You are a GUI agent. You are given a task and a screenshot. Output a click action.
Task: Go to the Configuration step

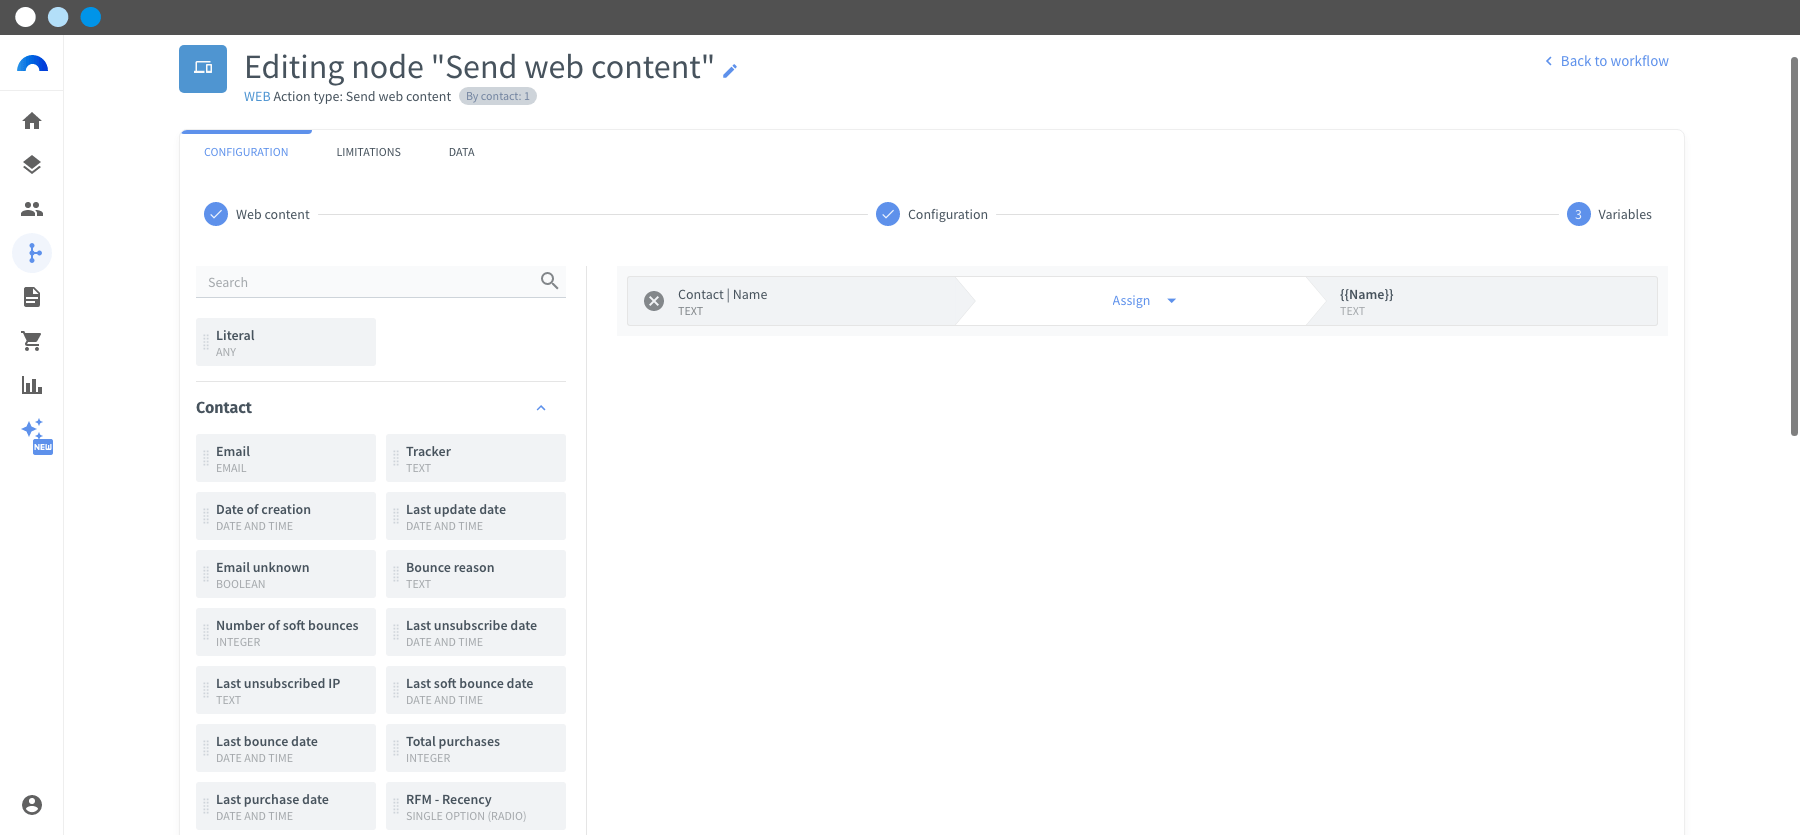click(x=932, y=214)
